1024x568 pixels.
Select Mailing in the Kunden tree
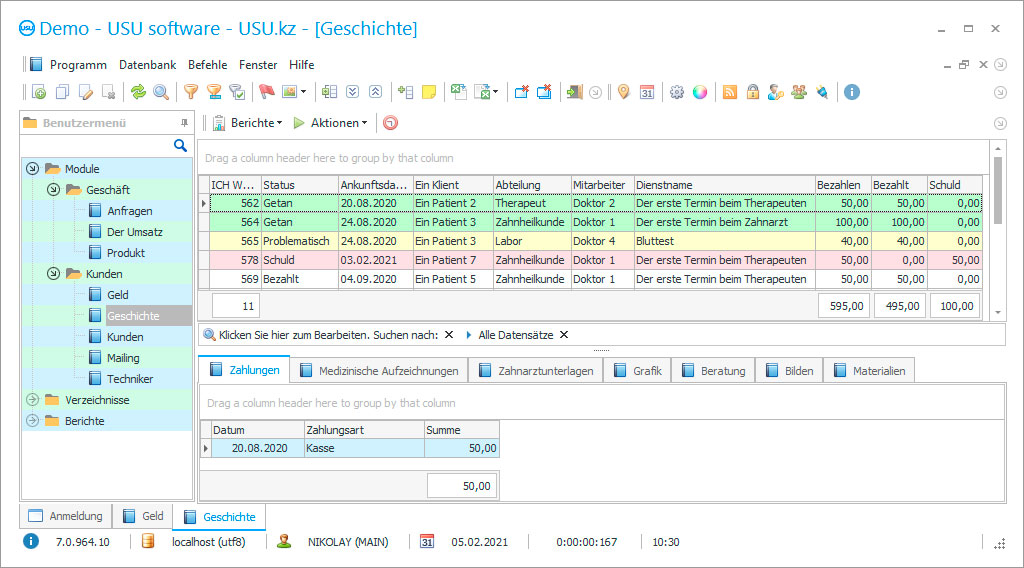click(x=123, y=358)
